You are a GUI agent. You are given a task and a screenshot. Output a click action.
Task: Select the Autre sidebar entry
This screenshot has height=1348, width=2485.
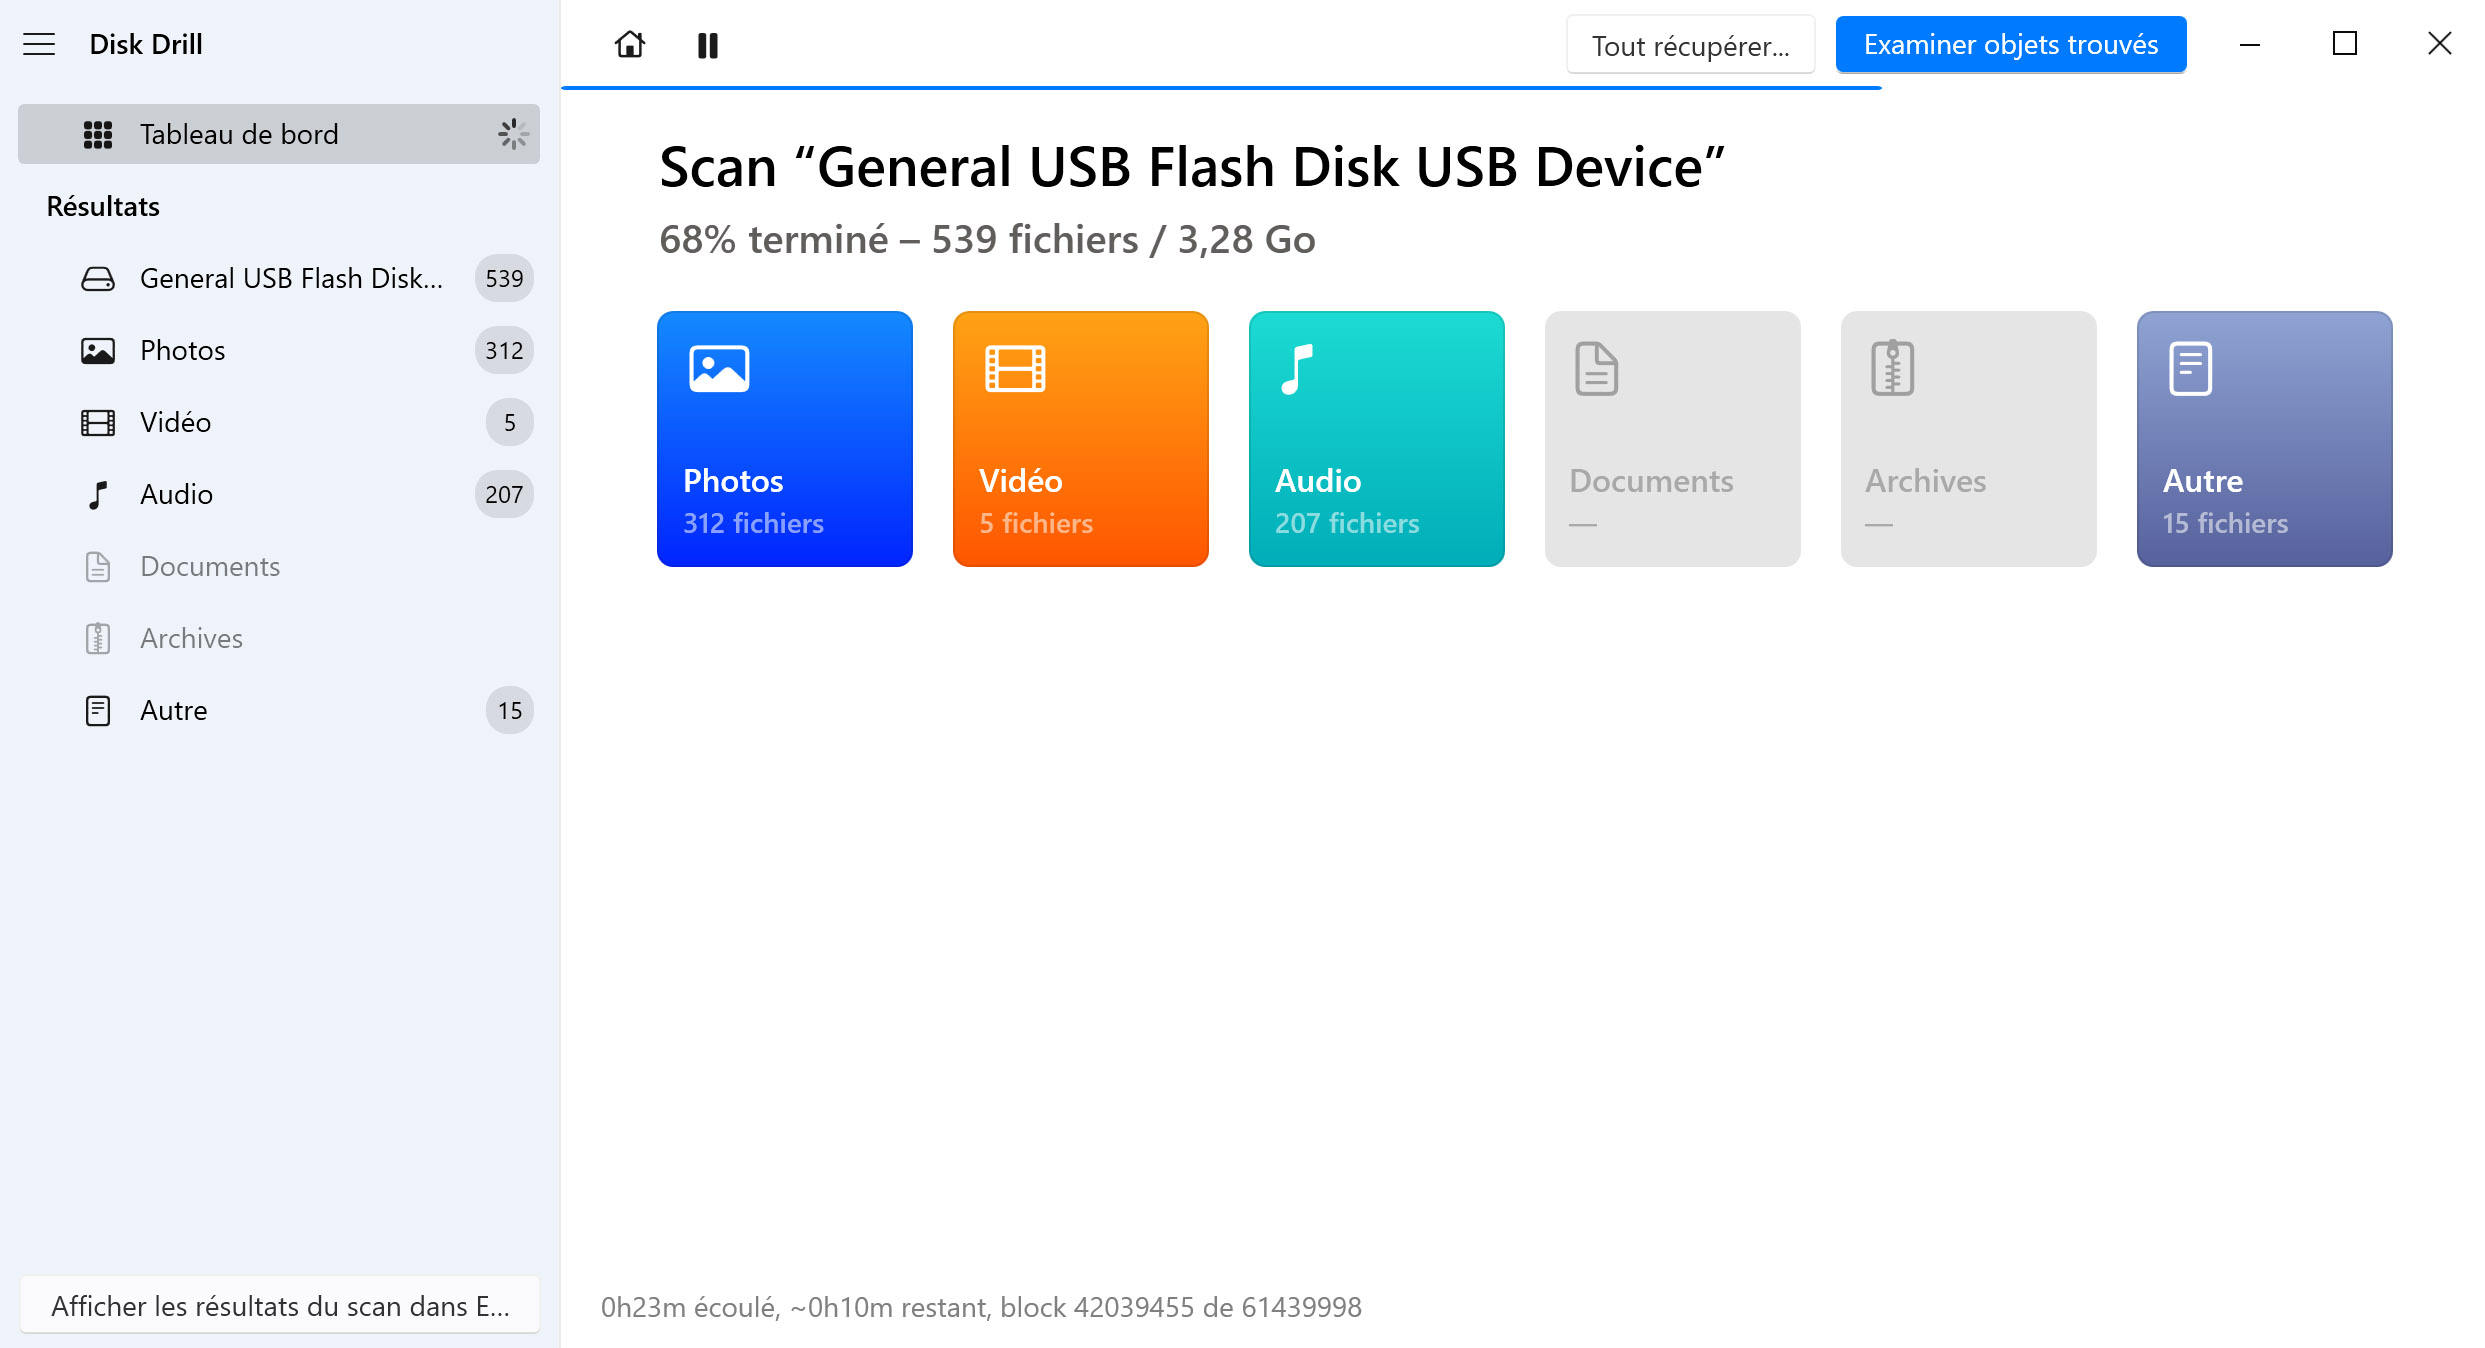pos(171,709)
